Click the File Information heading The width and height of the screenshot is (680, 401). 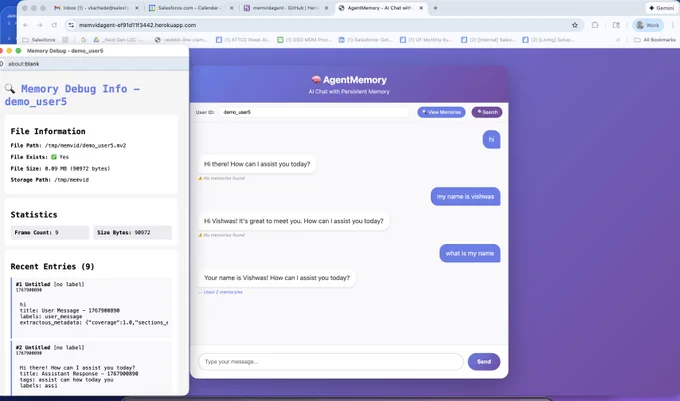pyautogui.click(x=48, y=131)
